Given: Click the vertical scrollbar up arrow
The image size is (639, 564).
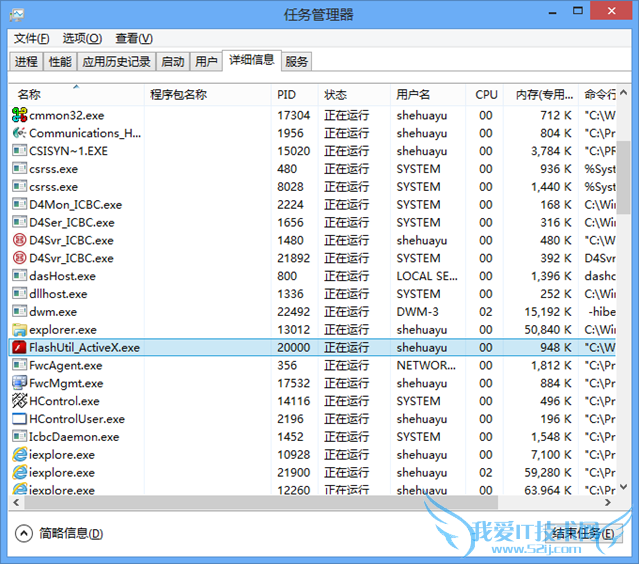Looking at the screenshot, I should pos(623,93).
